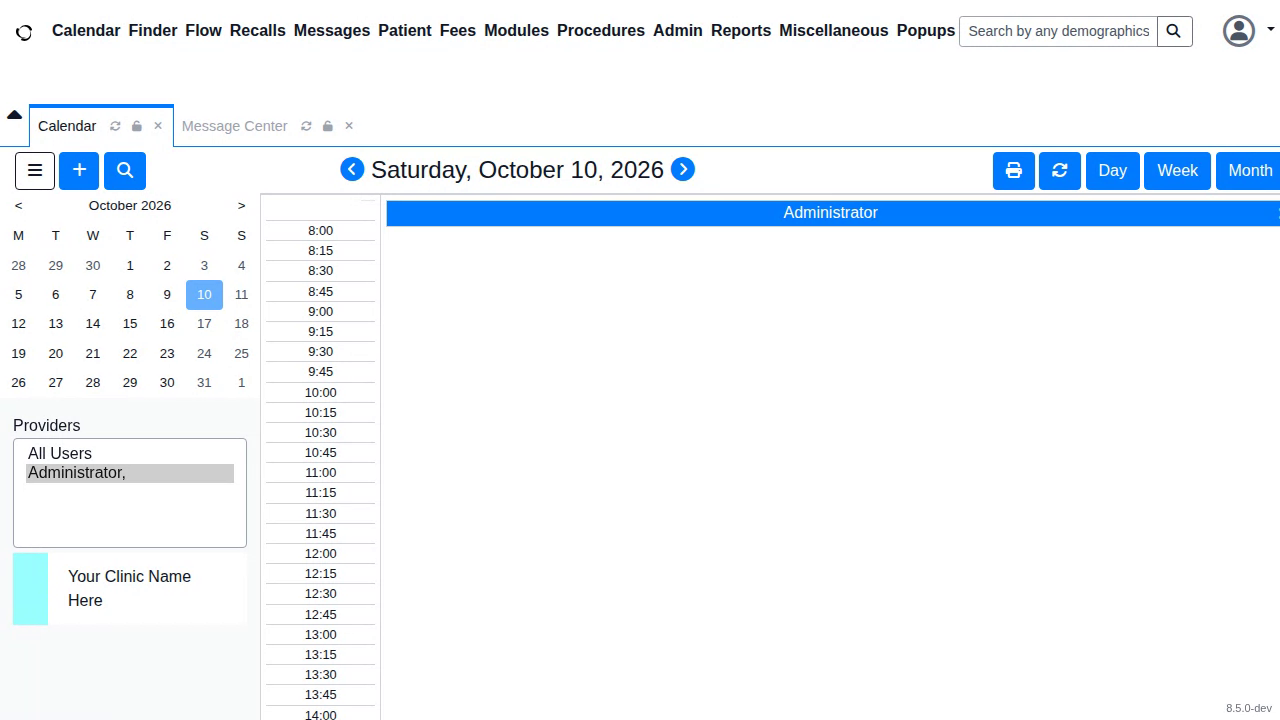Select October 22 in mini calendar
Image resolution: width=1280 pixels, height=720 pixels.
coord(130,354)
